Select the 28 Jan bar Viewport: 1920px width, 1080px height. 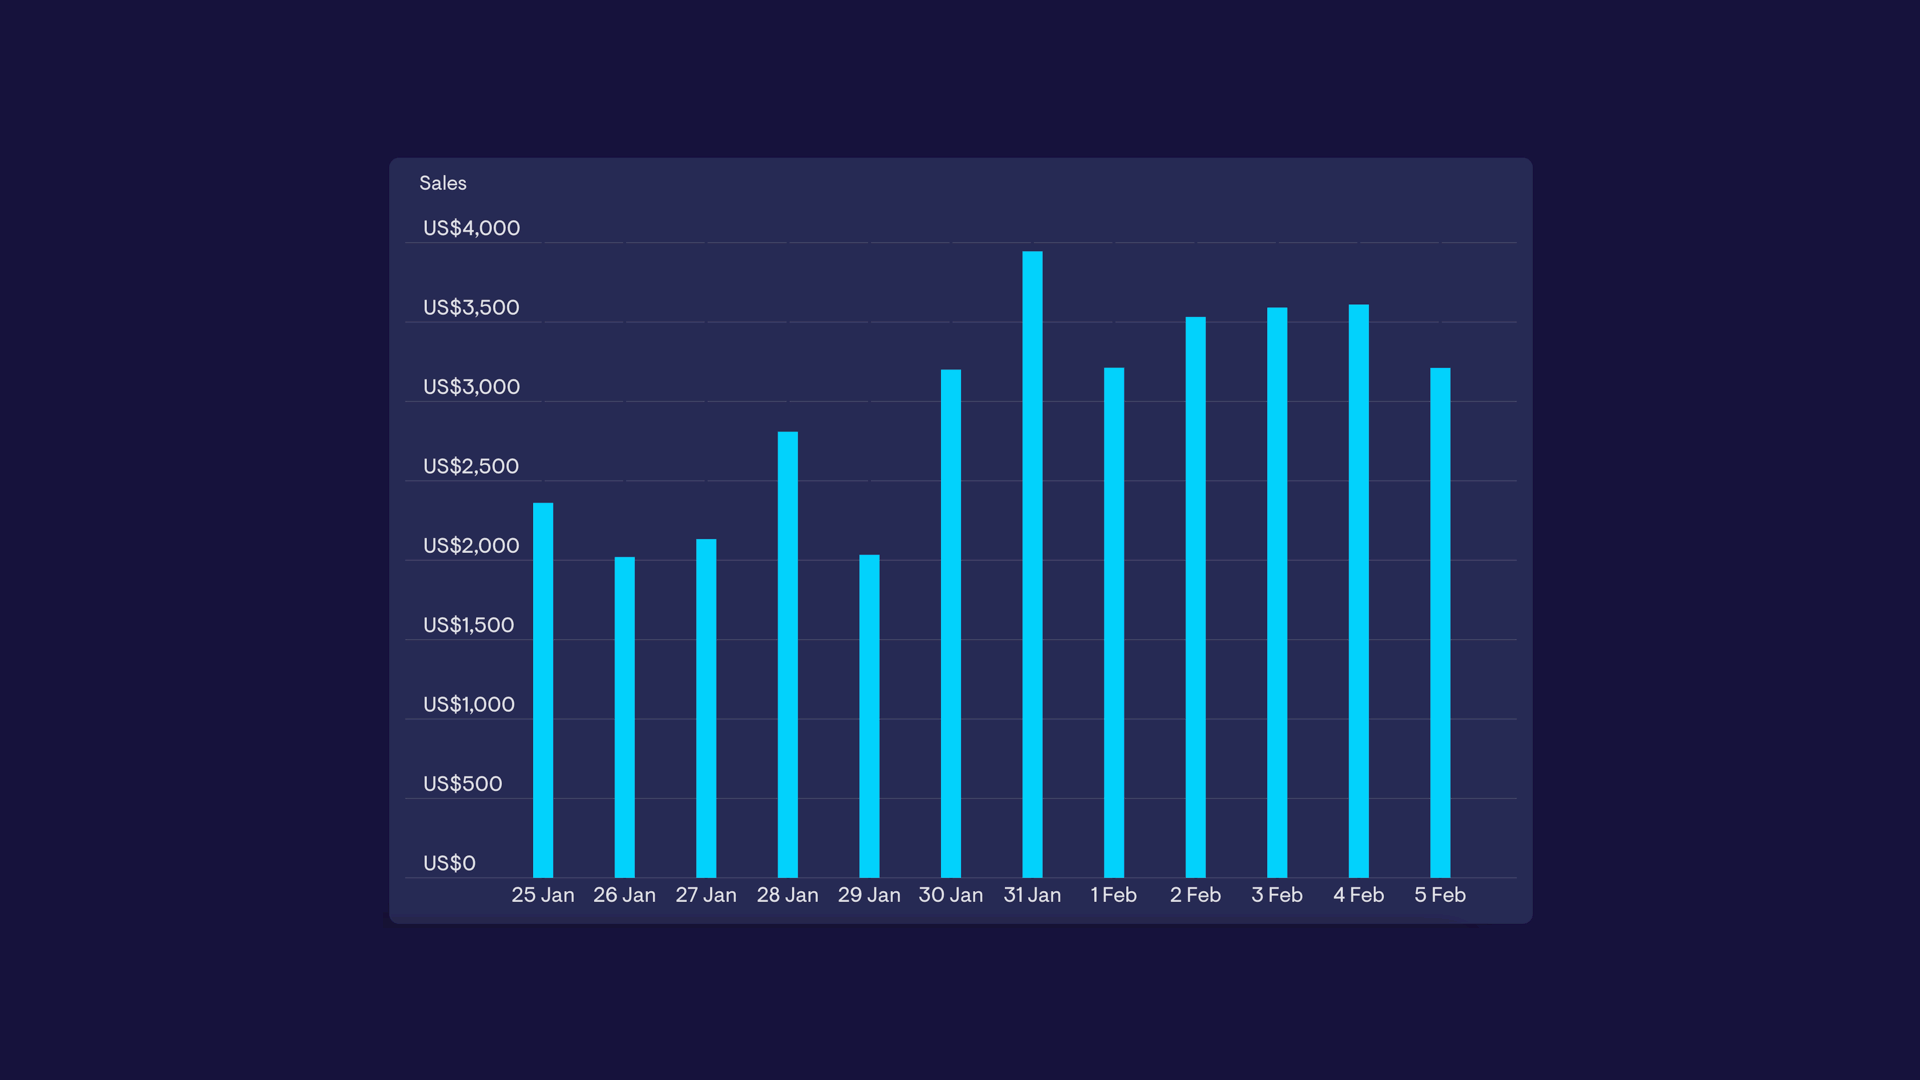pyautogui.click(x=788, y=655)
